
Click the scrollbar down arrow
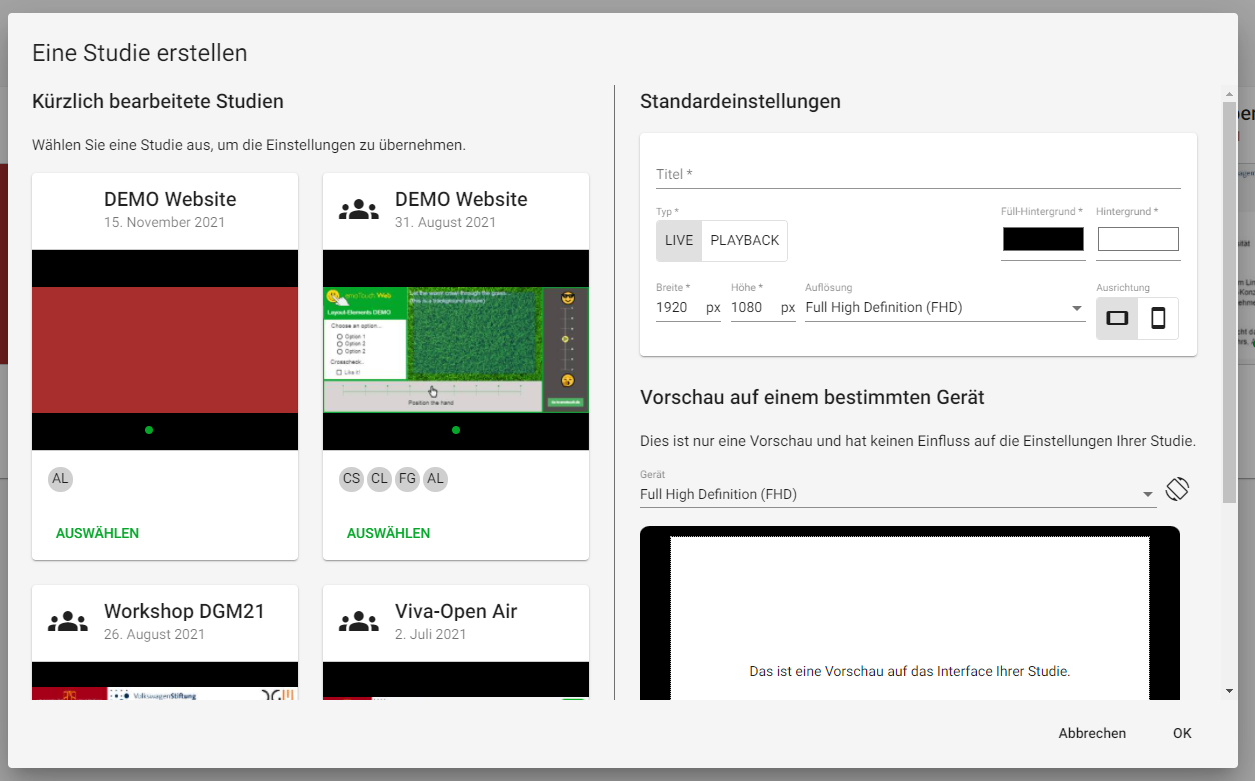[x=1229, y=691]
